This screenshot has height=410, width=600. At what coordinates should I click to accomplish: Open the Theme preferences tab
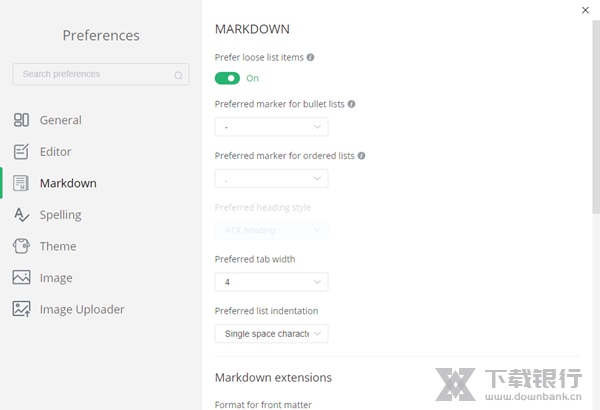tap(58, 246)
